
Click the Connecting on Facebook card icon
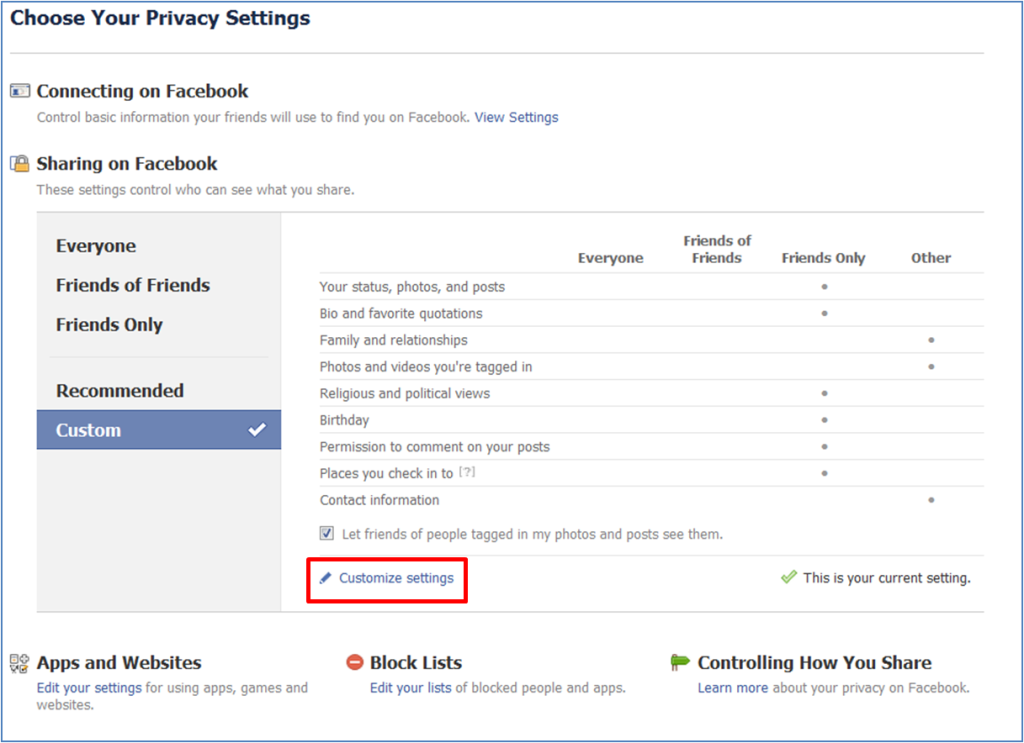click(x=20, y=91)
